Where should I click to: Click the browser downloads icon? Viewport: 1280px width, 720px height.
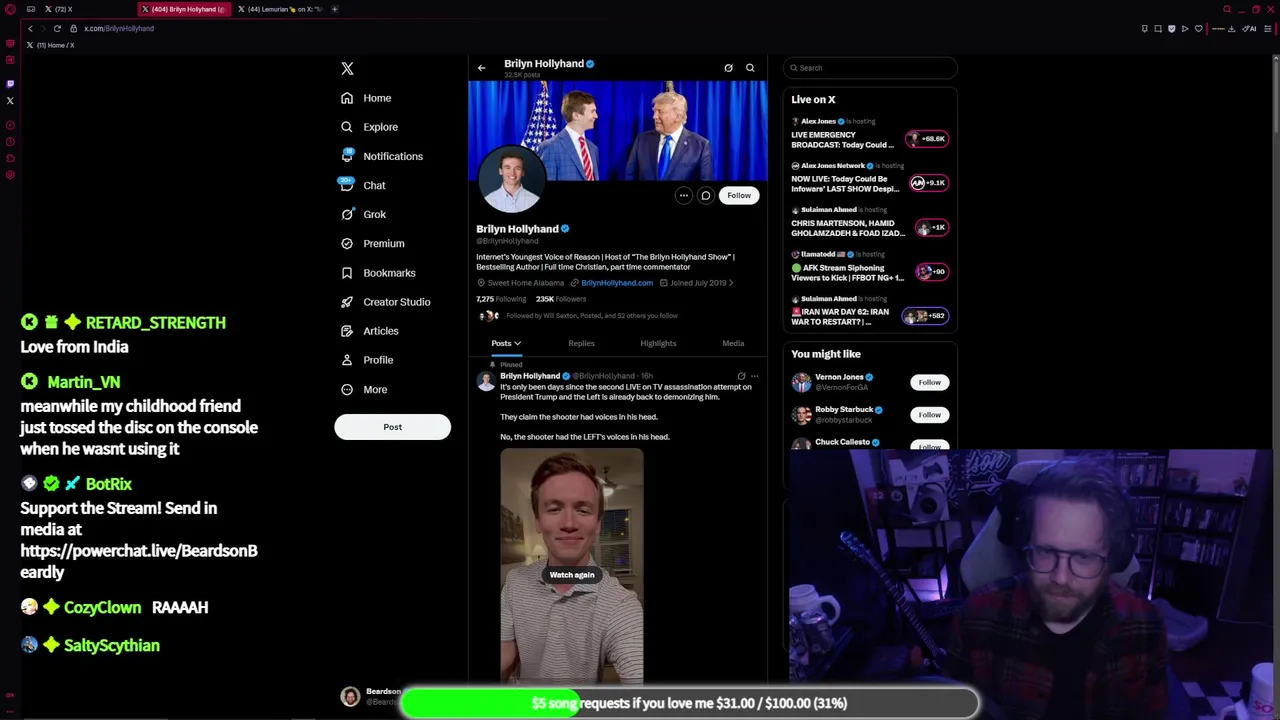[1231, 29]
